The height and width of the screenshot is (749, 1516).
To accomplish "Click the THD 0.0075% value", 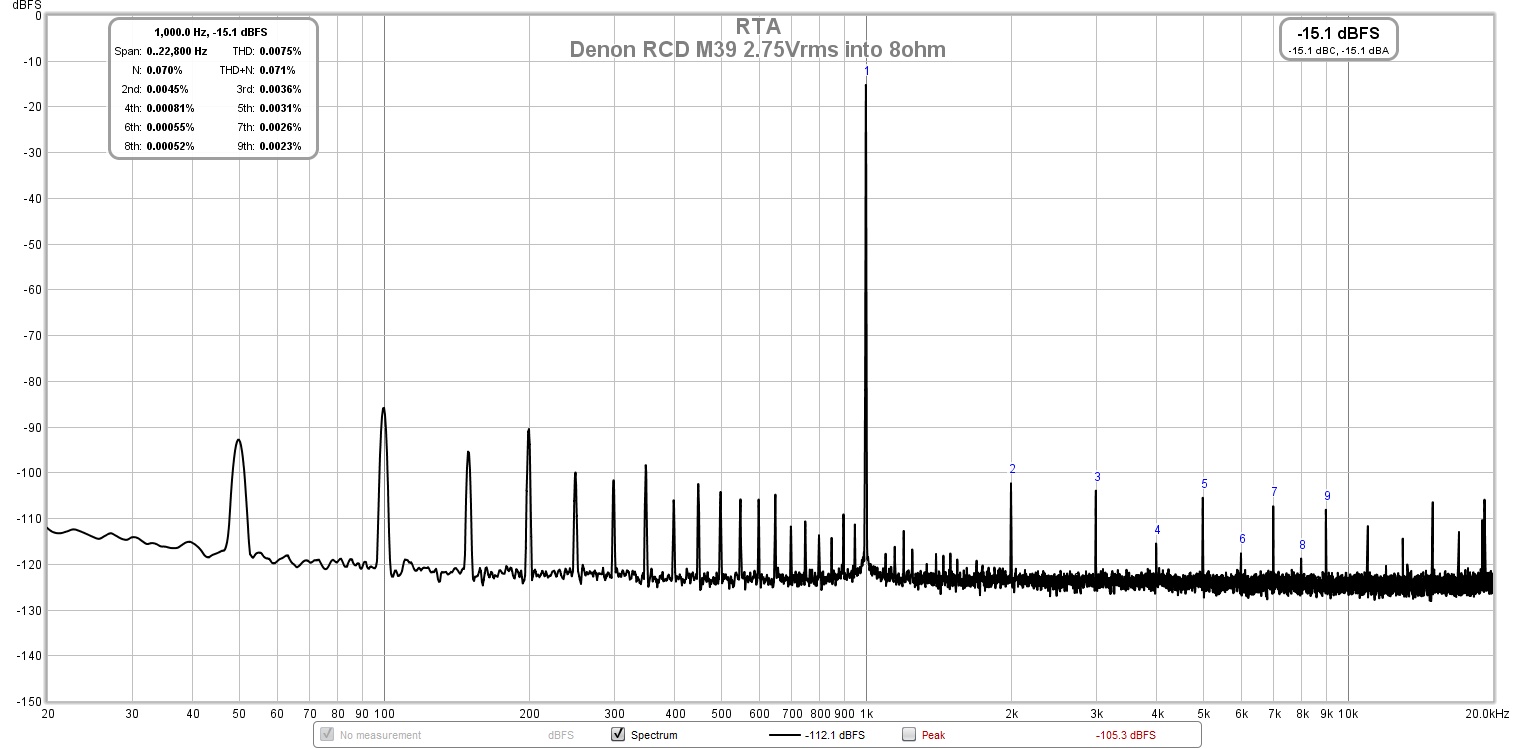I will pyautogui.click(x=280, y=51).
